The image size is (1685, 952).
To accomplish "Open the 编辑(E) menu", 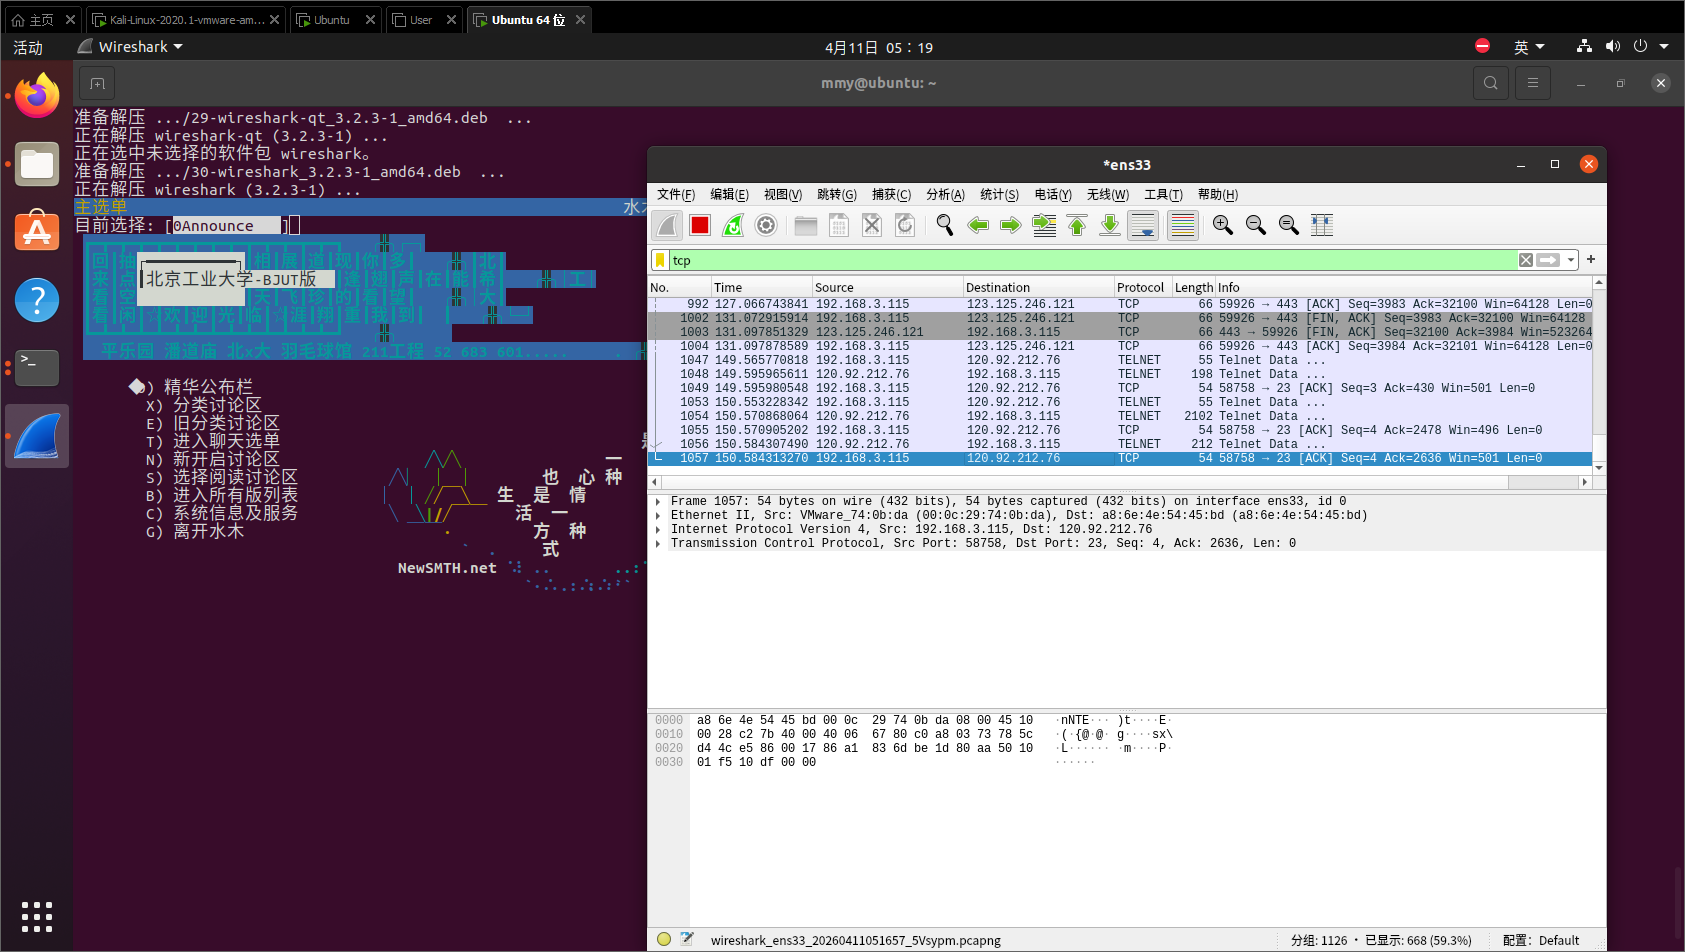I will (729, 195).
